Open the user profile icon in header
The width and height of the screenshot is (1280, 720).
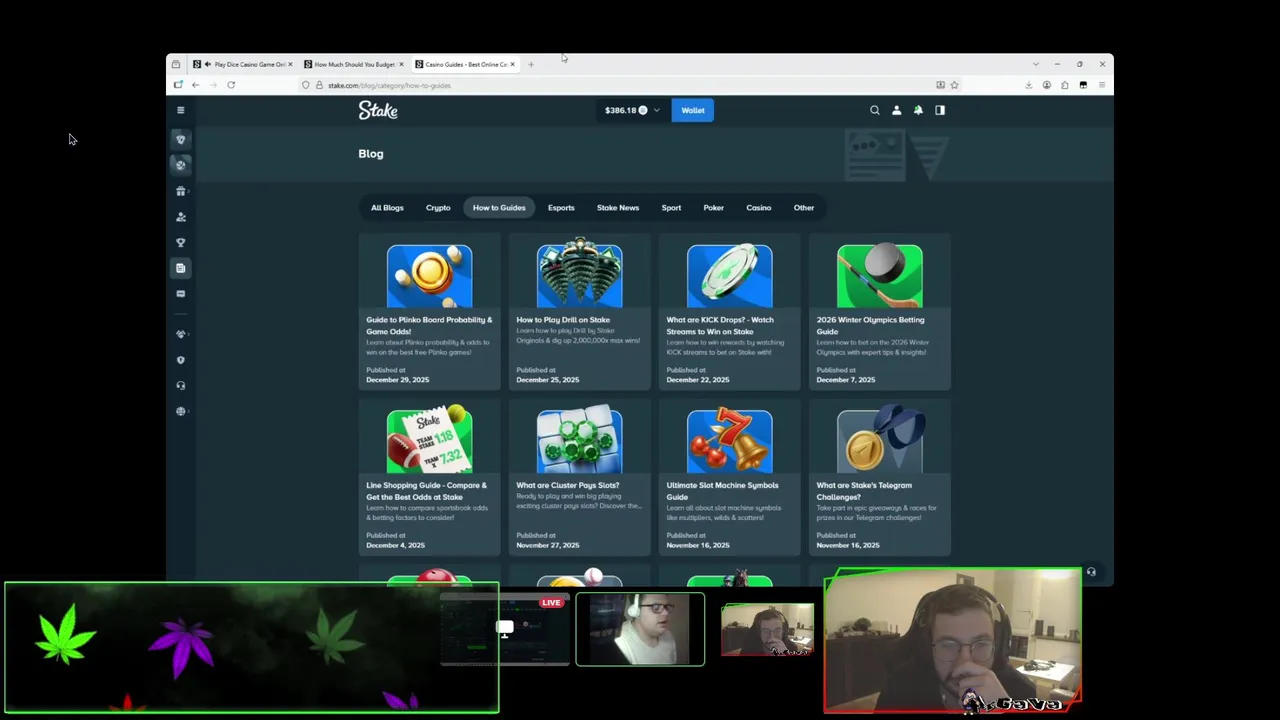click(x=896, y=110)
